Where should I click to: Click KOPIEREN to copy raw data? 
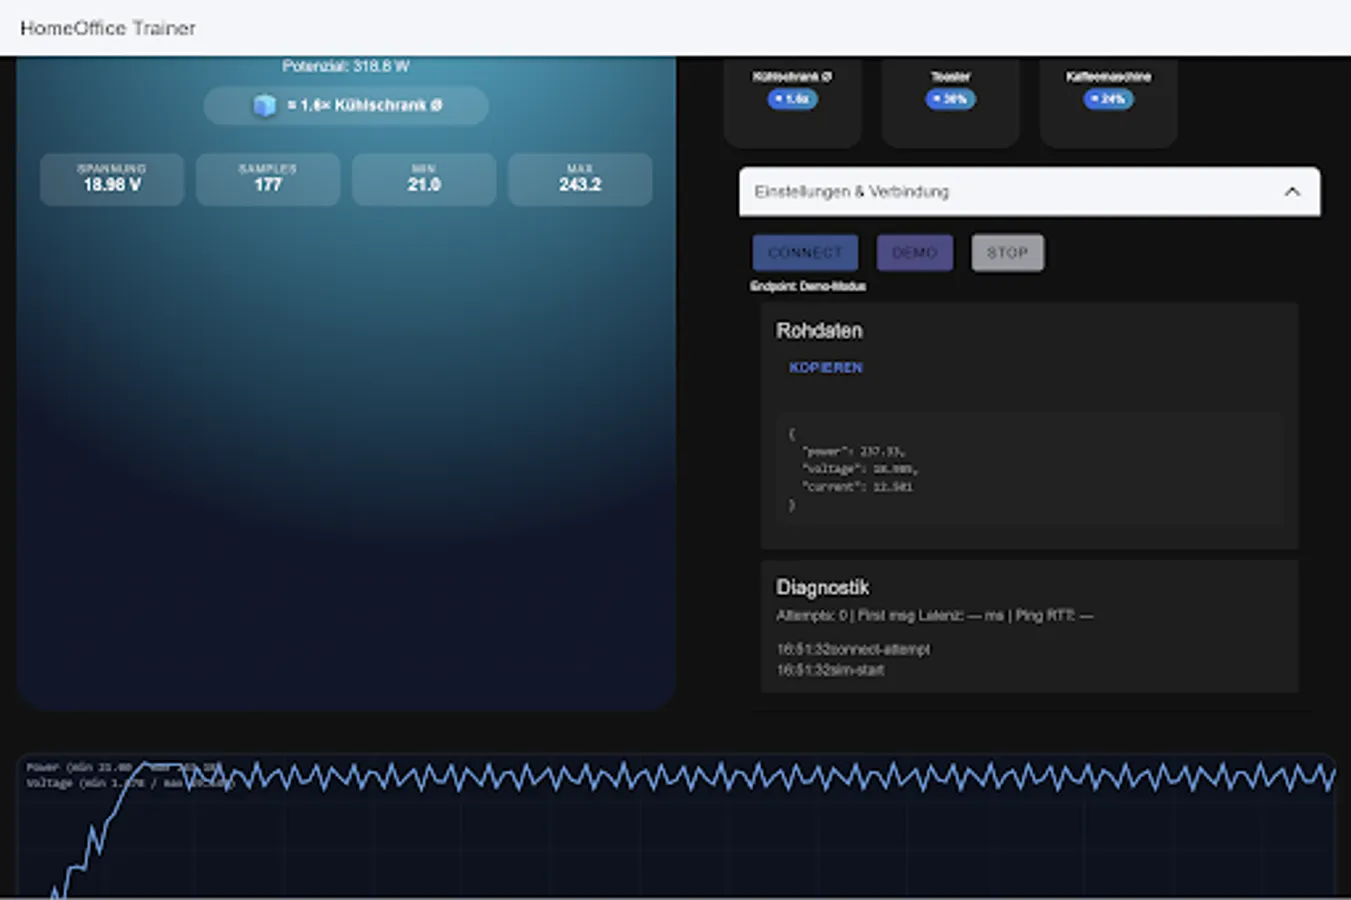pyautogui.click(x=826, y=367)
